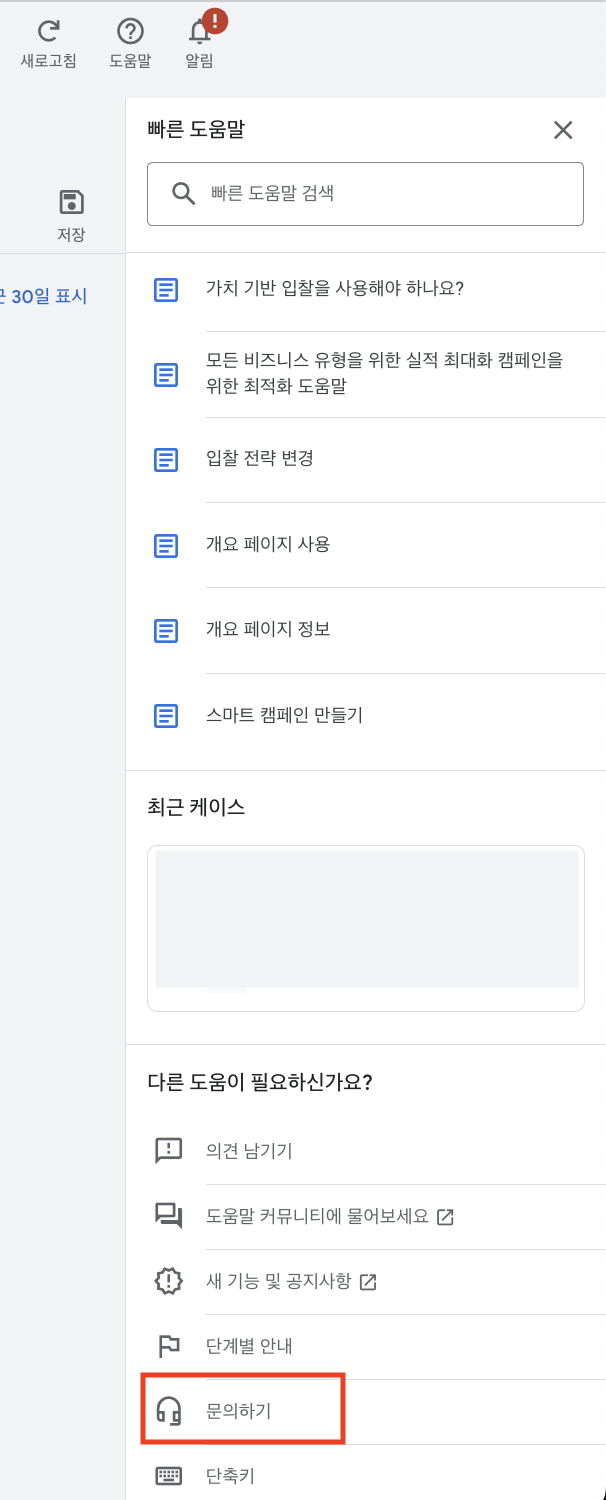Select the 의견 남기기 feedback icon

pos(168,1150)
